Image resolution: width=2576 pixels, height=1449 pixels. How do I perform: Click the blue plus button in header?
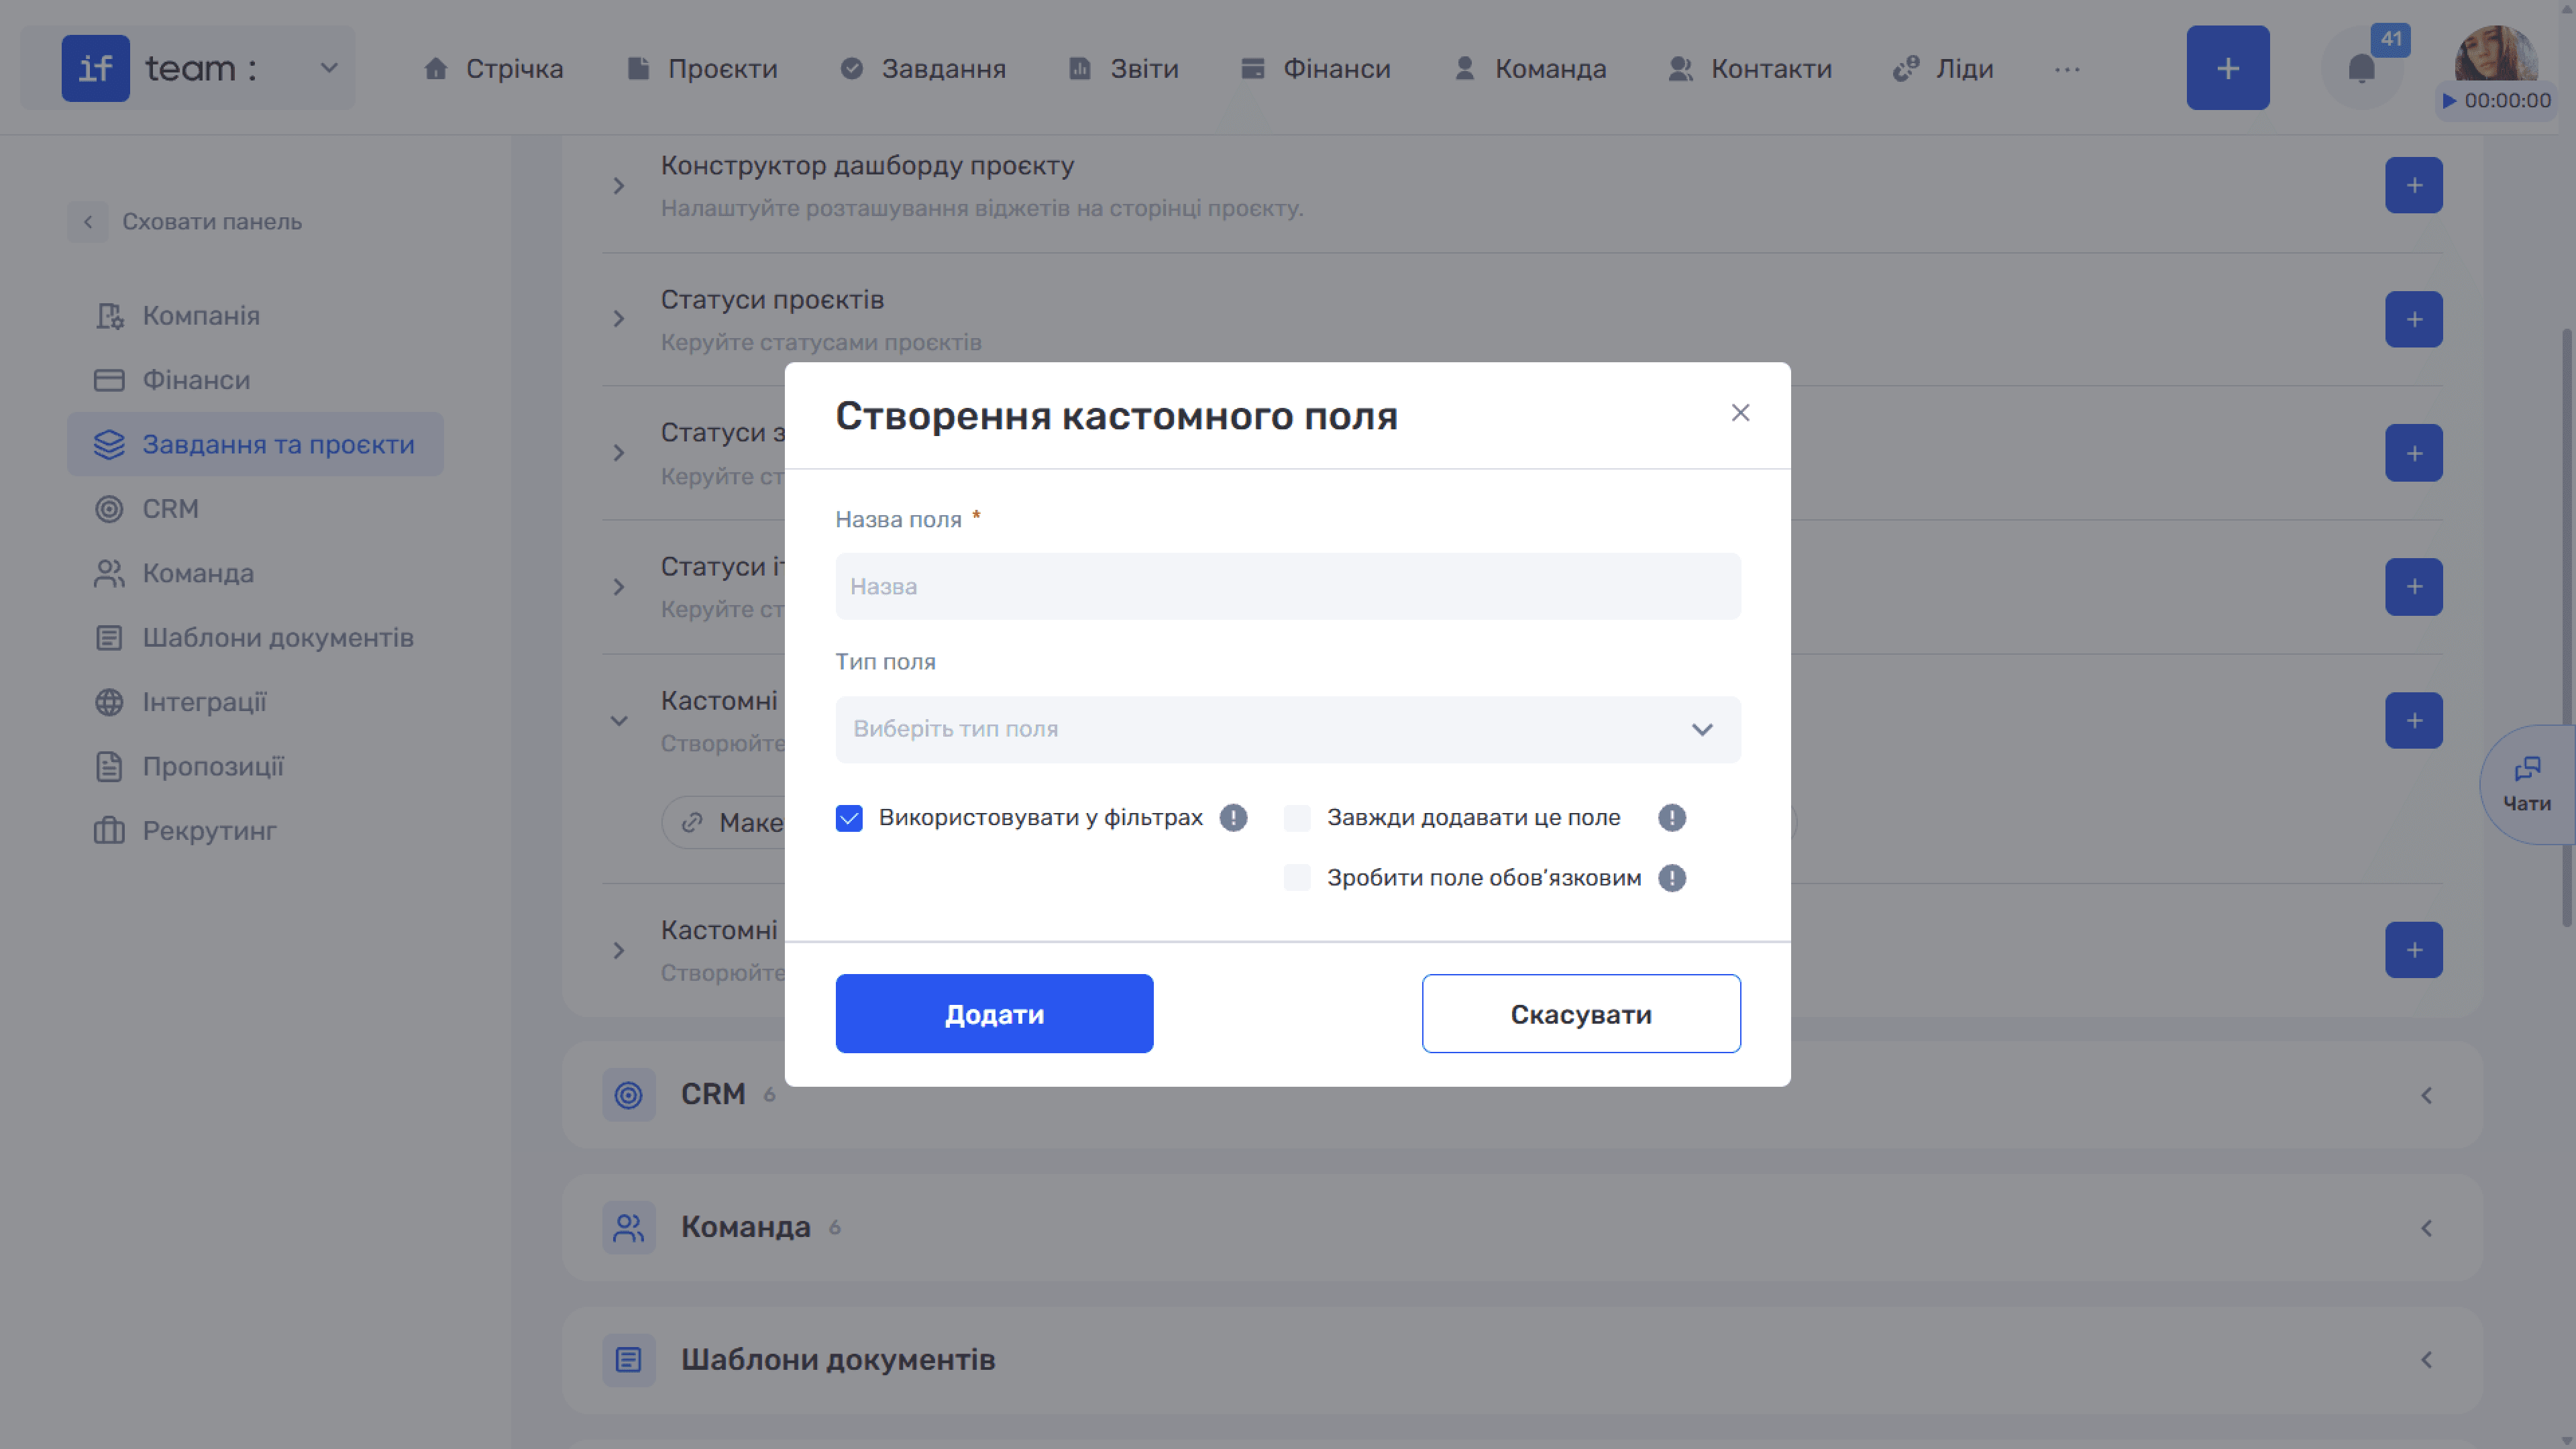point(2227,68)
